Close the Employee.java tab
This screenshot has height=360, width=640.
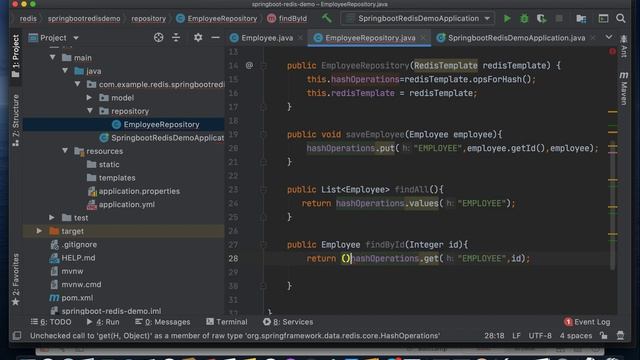pyautogui.click(x=301, y=38)
